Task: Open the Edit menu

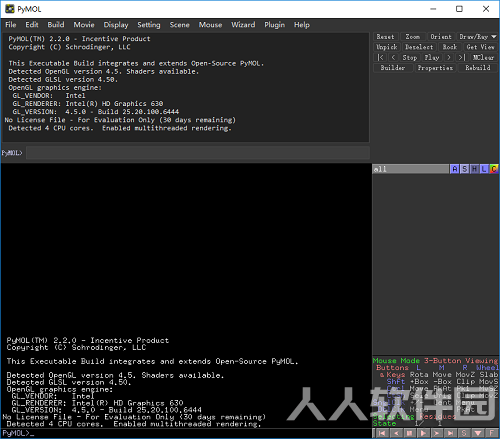Action: 32,25
